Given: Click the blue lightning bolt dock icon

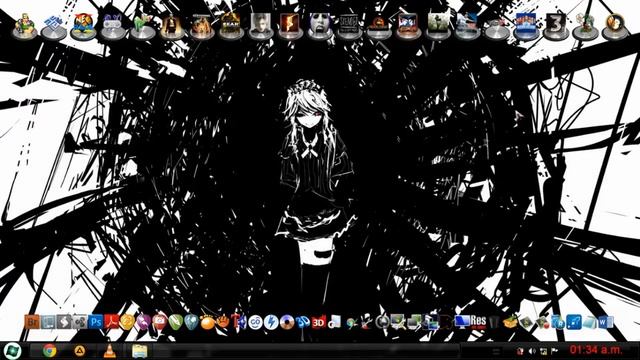Looking at the screenshot, I should pos(271,322).
